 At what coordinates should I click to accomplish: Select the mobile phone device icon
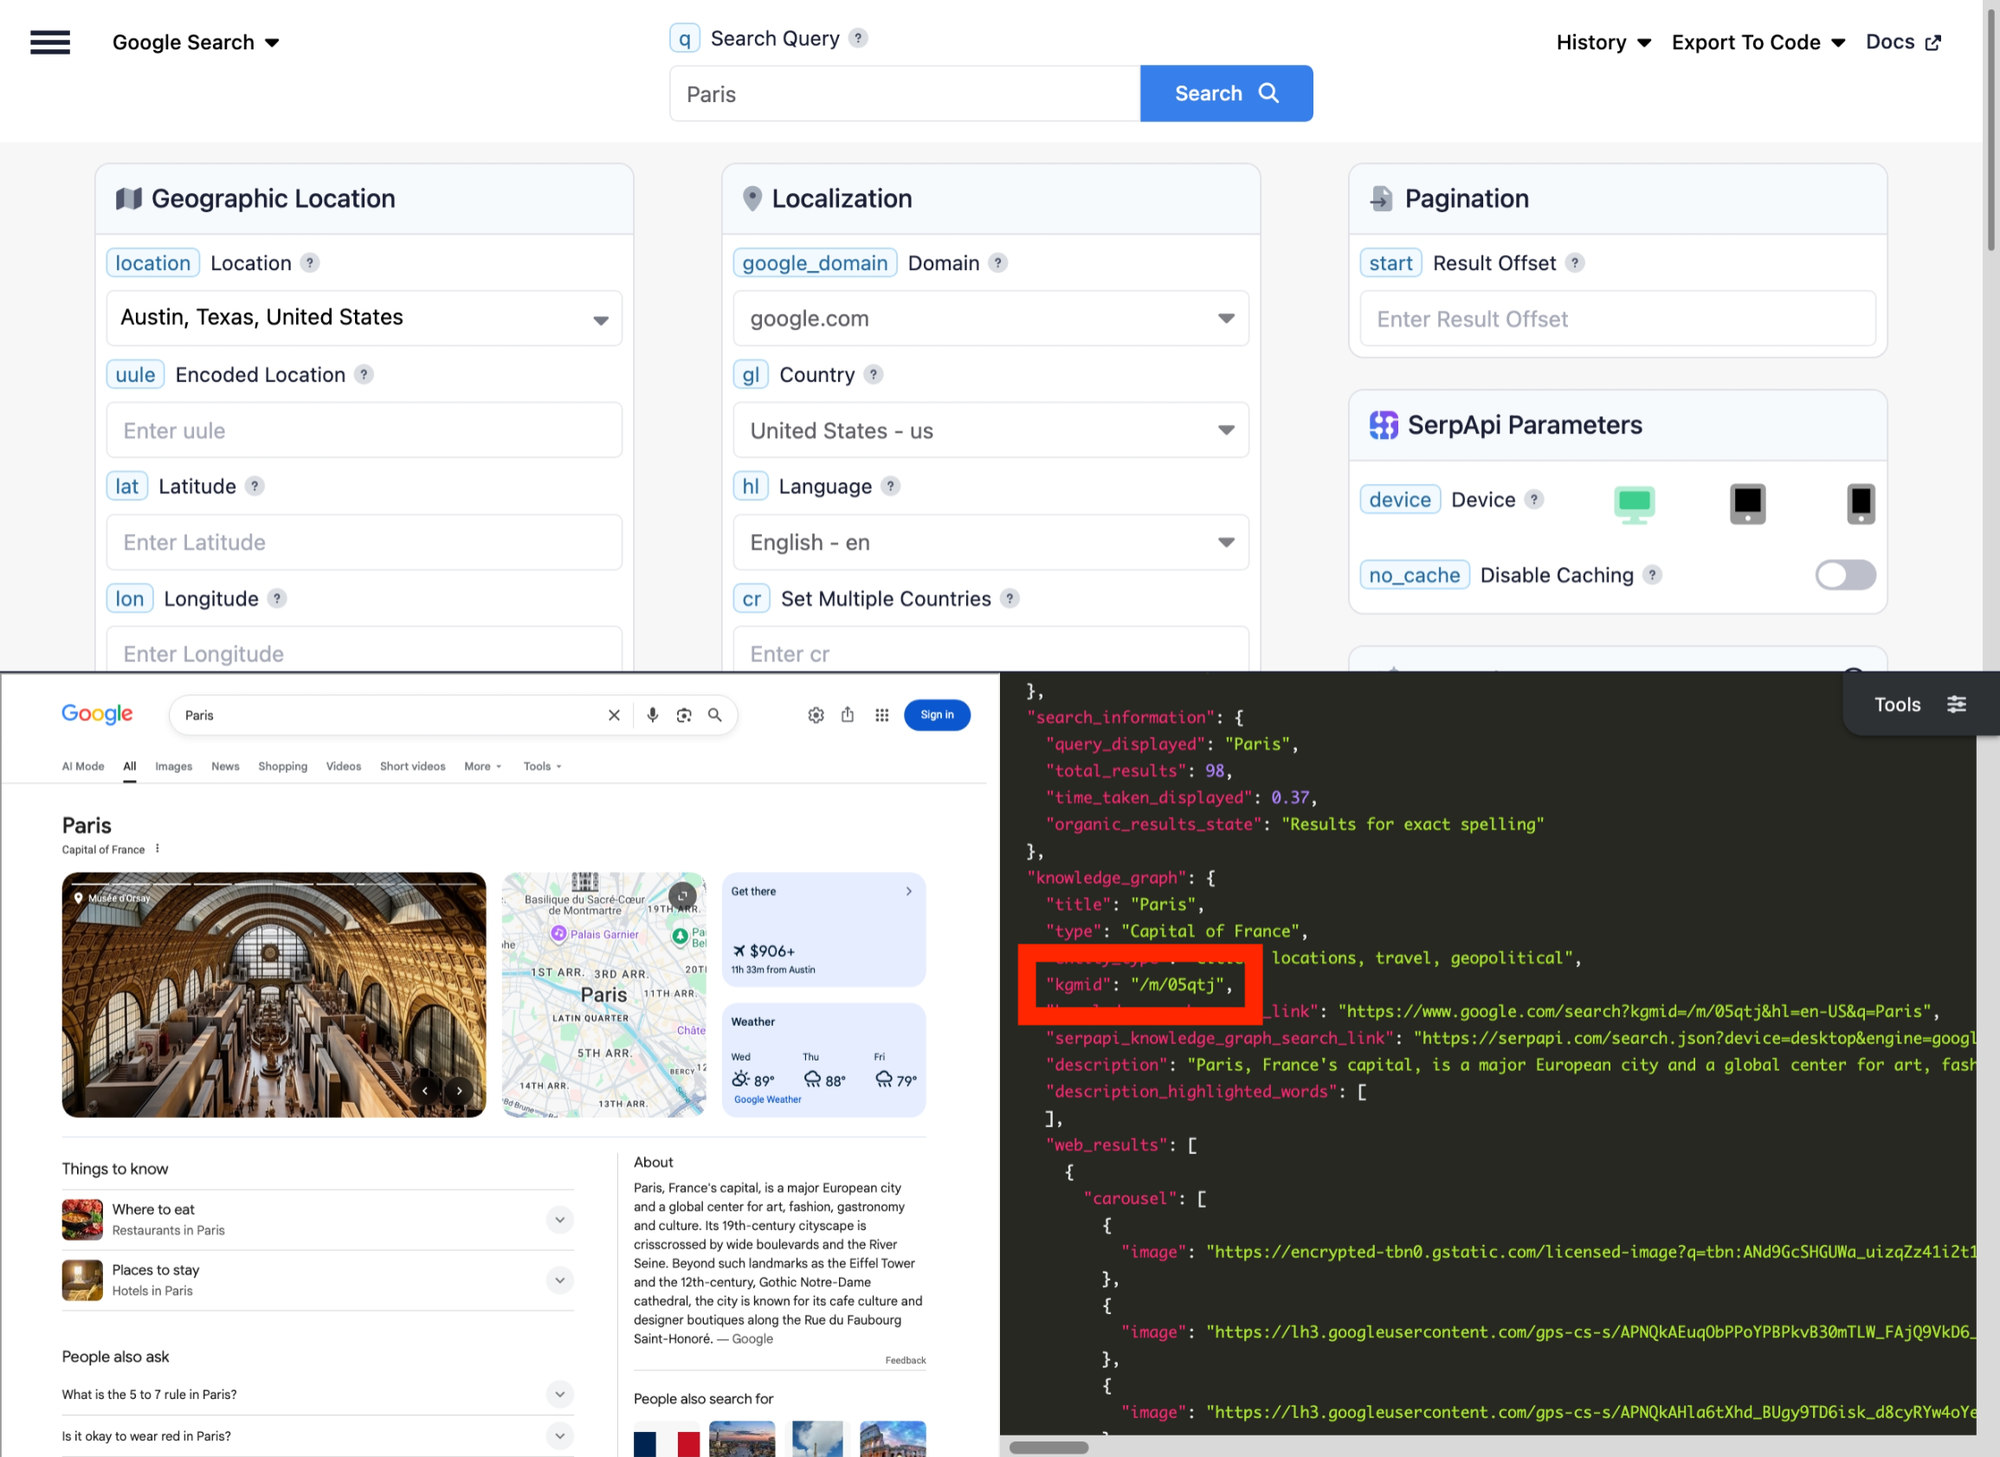(1861, 503)
